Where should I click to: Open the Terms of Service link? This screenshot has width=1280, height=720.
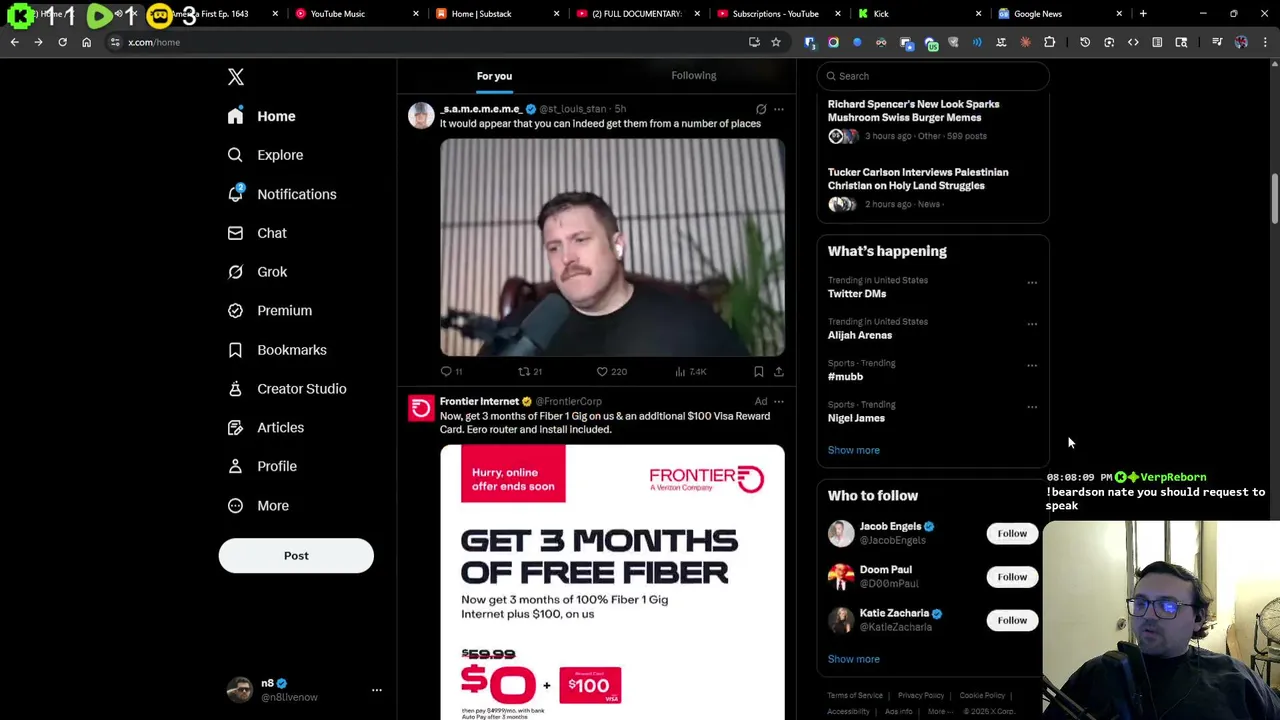click(855, 696)
